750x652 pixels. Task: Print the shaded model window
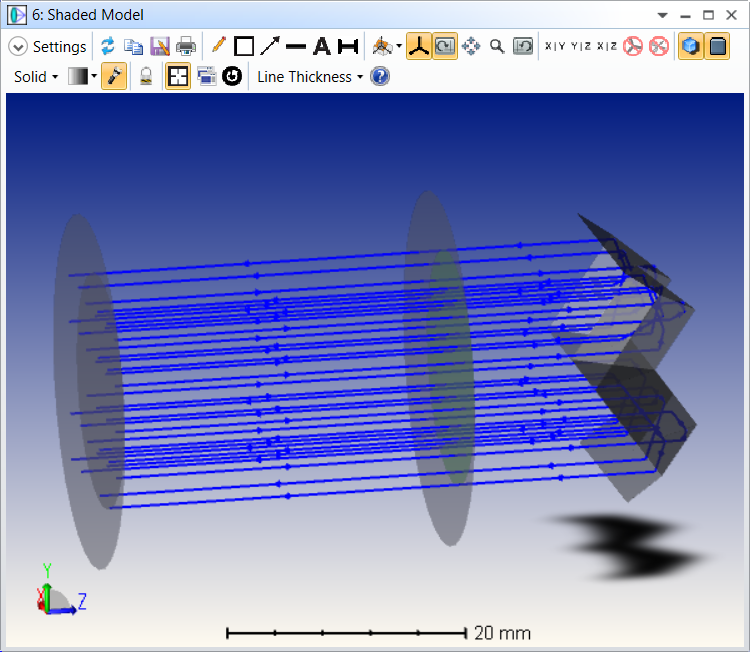point(186,46)
